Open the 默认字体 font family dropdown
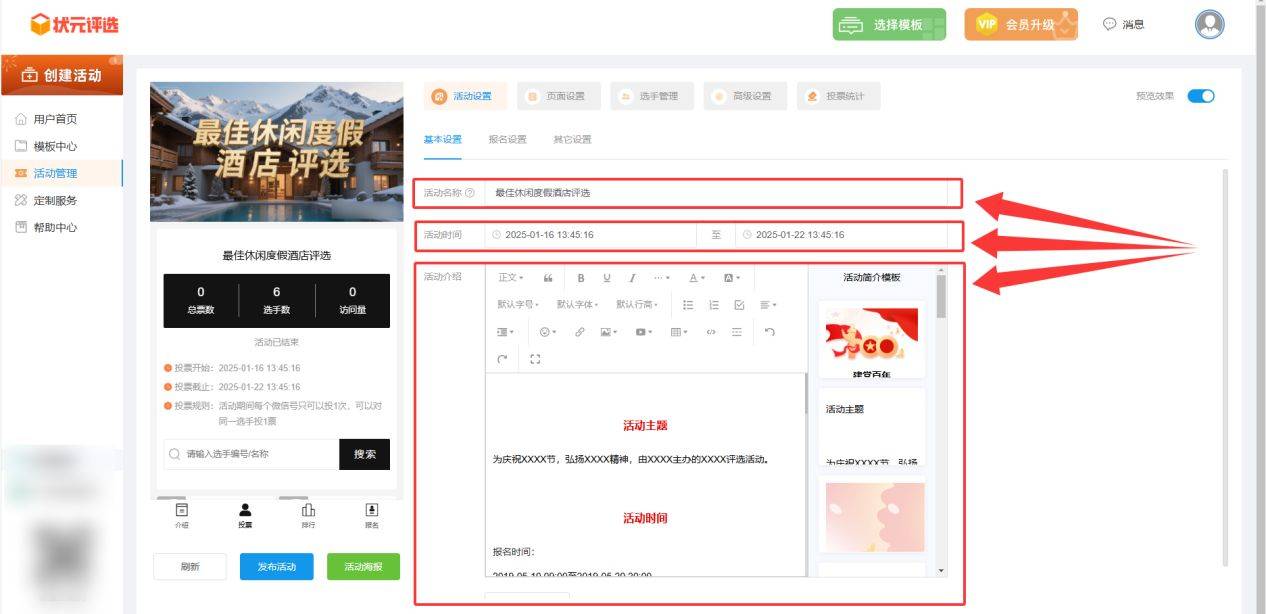Screen dimensions: 1266x614 (x=577, y=305)
